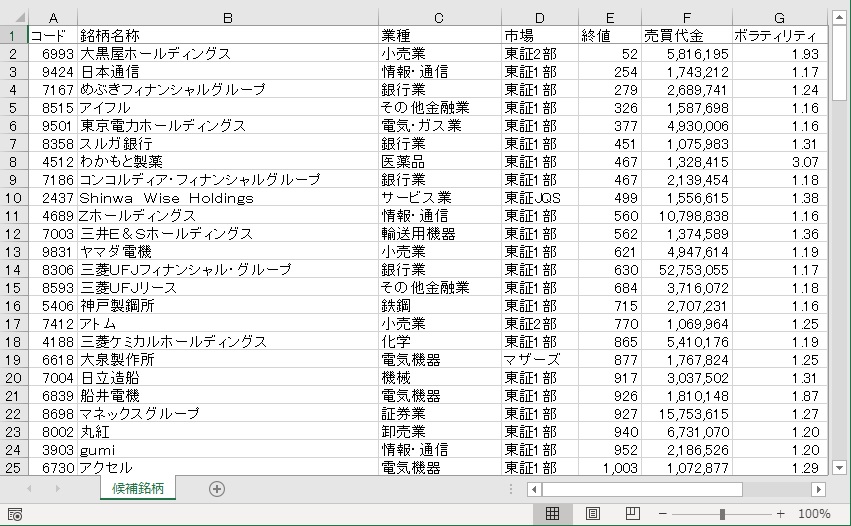Select row 25 header
The image size is (851, 526).
(x=13, y=467)
